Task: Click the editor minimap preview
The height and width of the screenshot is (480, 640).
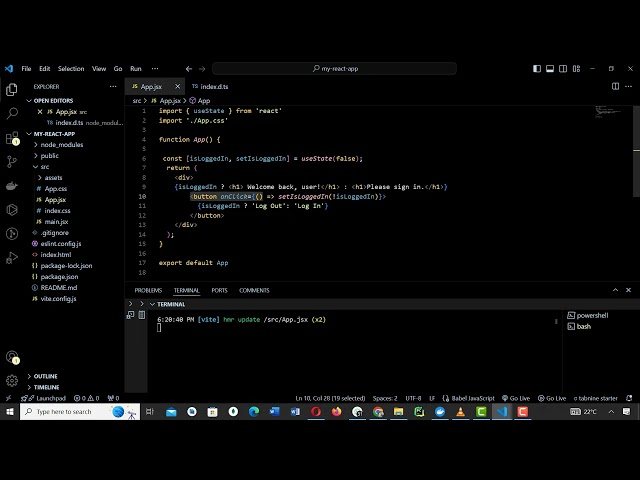Action: 608,111
